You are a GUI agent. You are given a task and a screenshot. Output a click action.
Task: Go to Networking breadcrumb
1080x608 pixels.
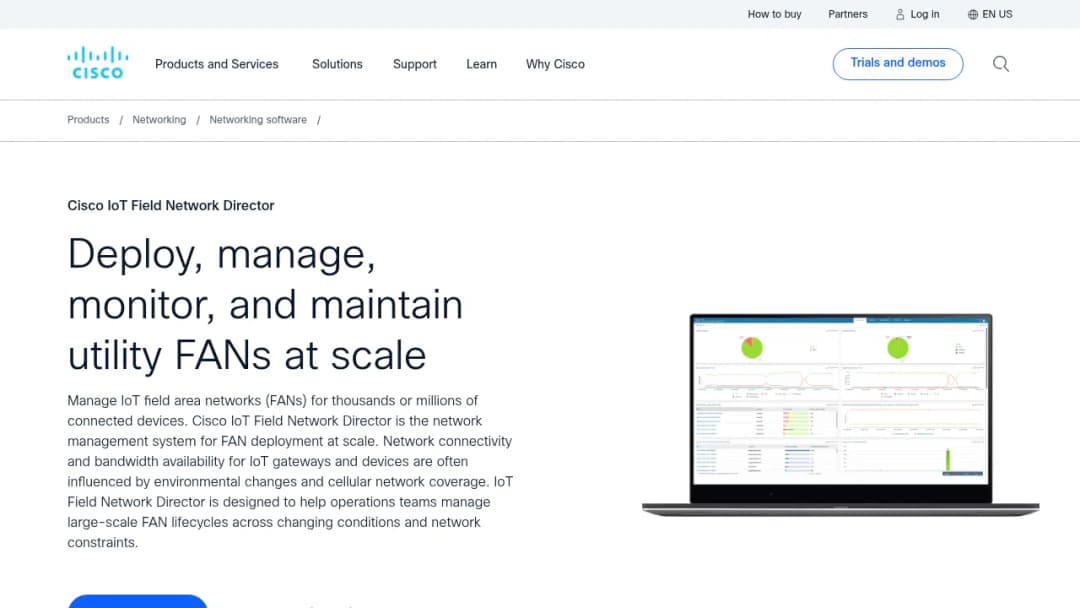(x=159, y=120)
